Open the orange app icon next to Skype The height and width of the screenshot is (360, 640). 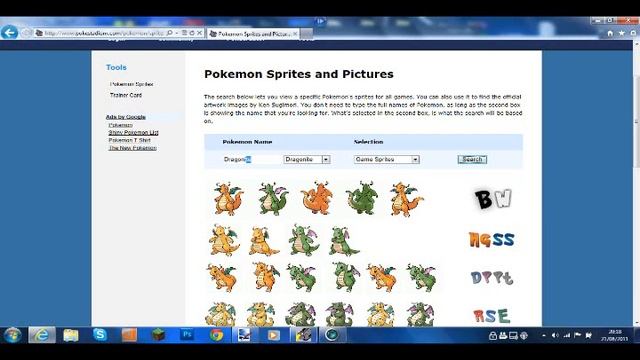coord(129,335)
